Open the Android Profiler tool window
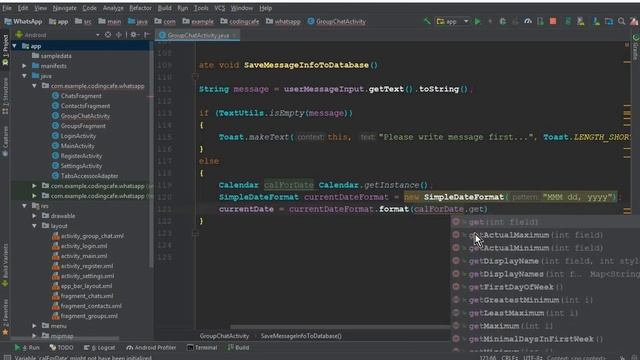The height and width of the screenshot is (360, 640). (151, 348)
